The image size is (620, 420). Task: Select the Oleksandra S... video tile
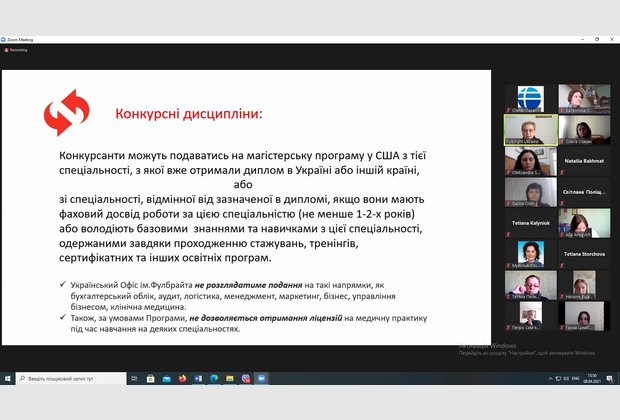tap(531, 161)
